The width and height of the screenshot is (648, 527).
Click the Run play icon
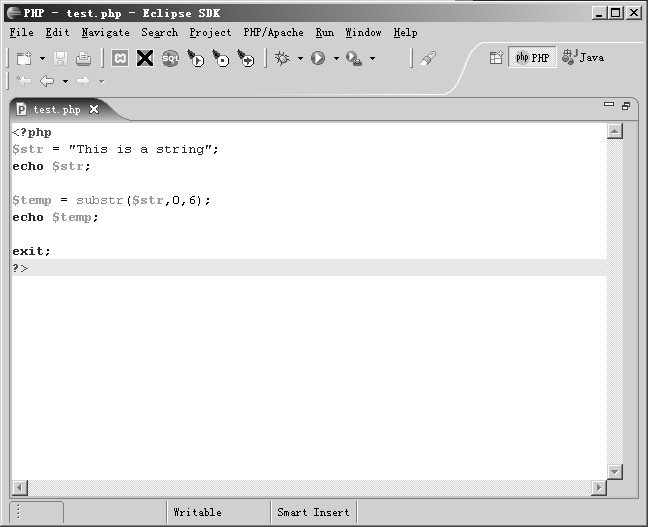click(318, 58)
